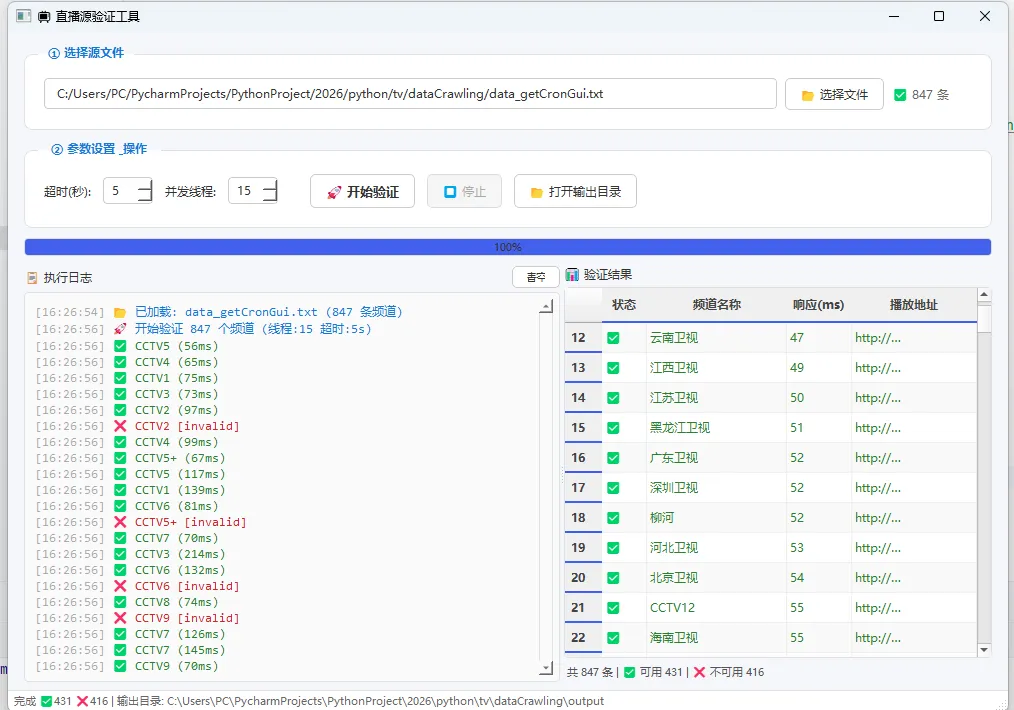Click the folder icon in 已加载 log line

point(120,312)
